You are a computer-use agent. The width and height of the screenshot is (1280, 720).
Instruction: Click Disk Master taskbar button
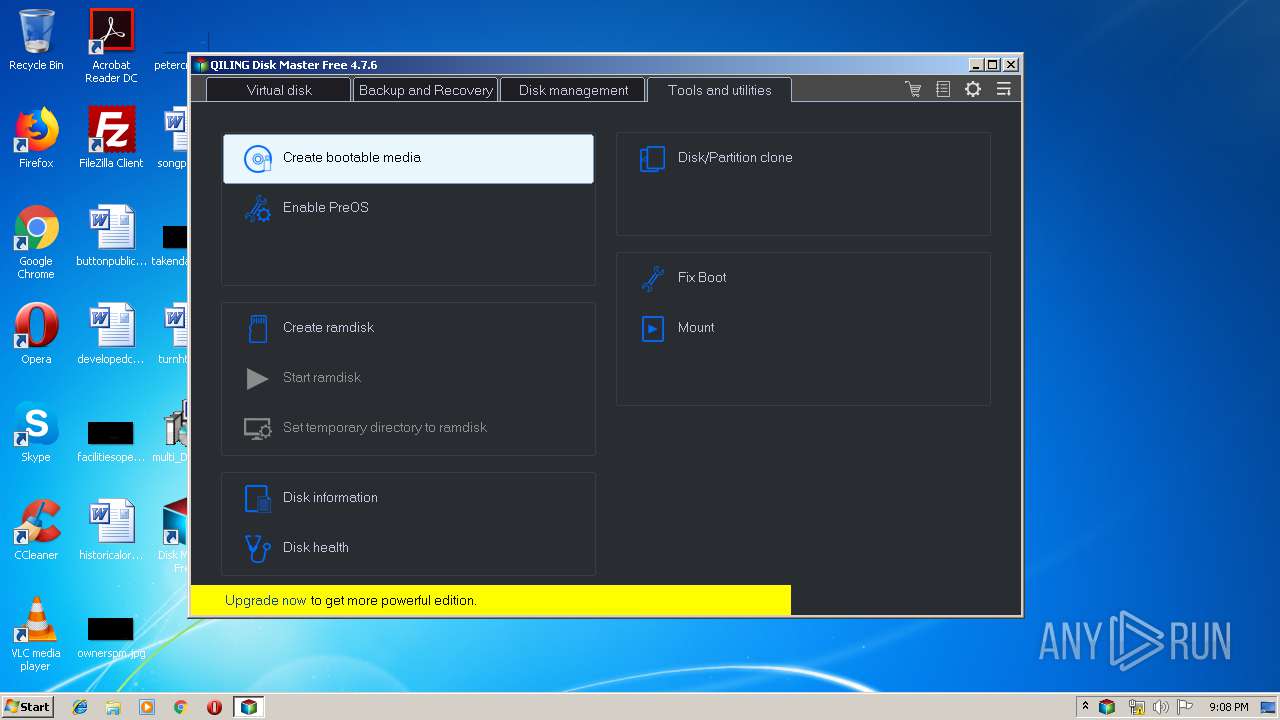(x=248, y=707)
